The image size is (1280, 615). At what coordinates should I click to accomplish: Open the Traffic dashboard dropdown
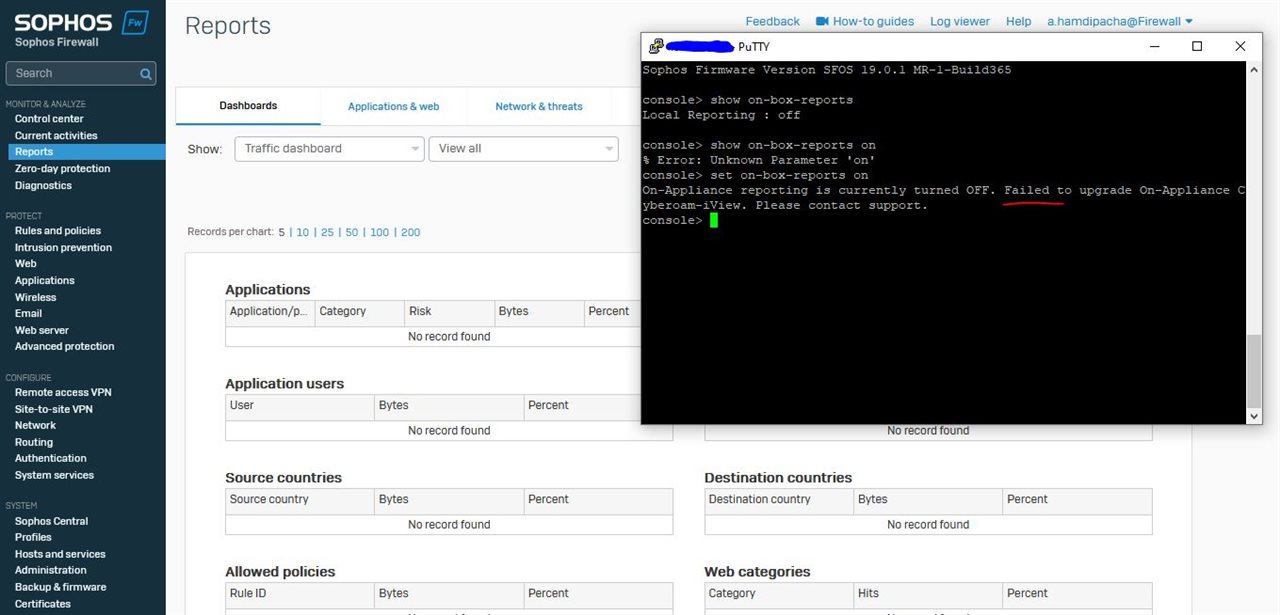(x=330, y=148)
